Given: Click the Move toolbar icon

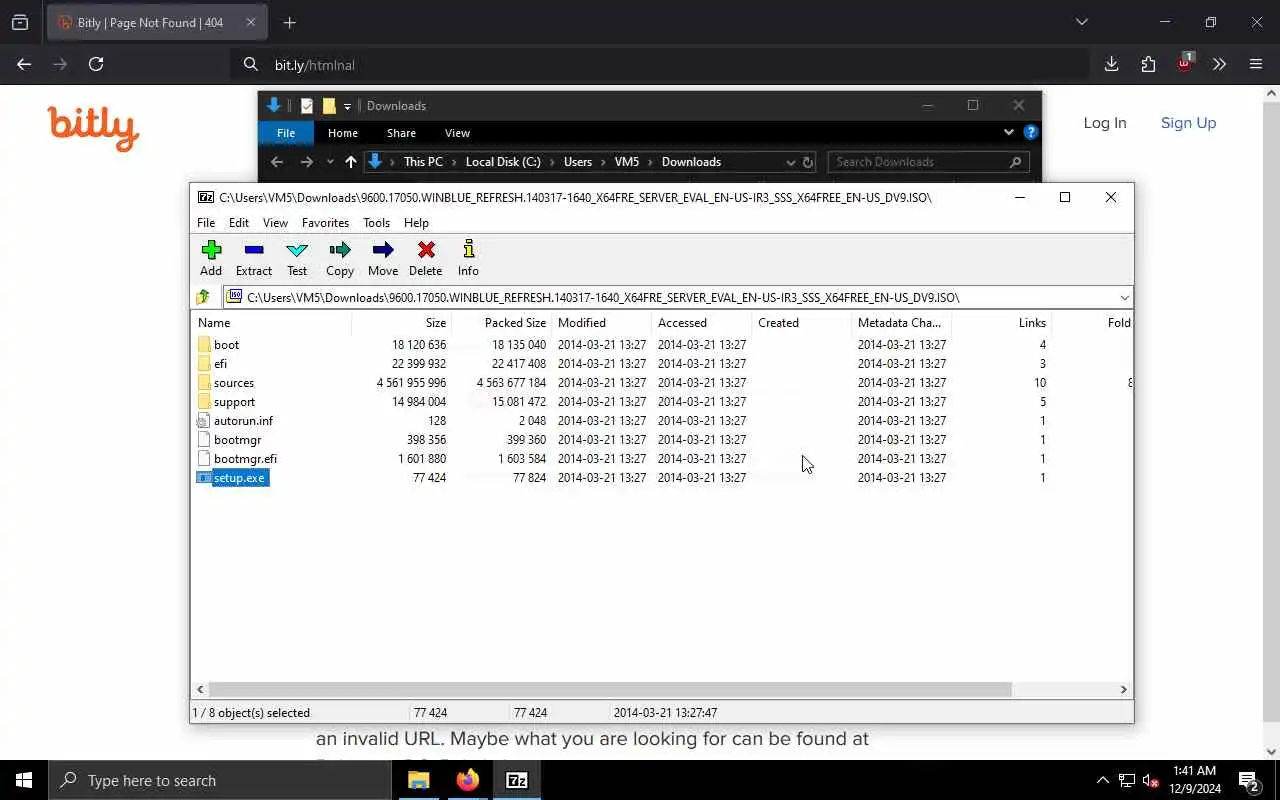Looking at the screenshot, I should point(383,258).
